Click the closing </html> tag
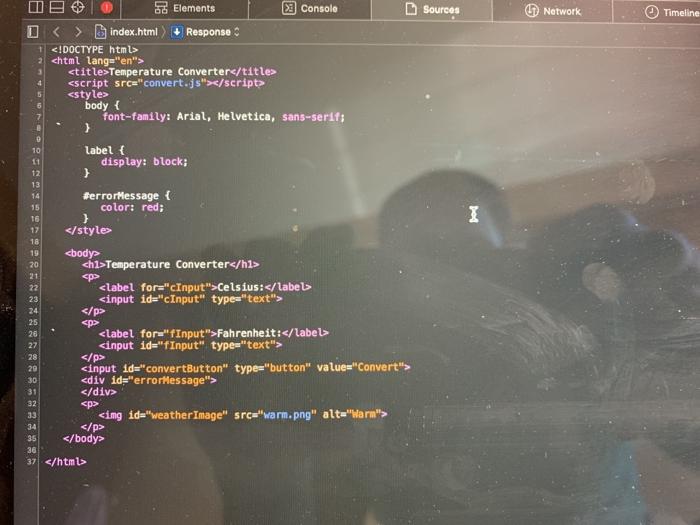 [x=66, y=462]
